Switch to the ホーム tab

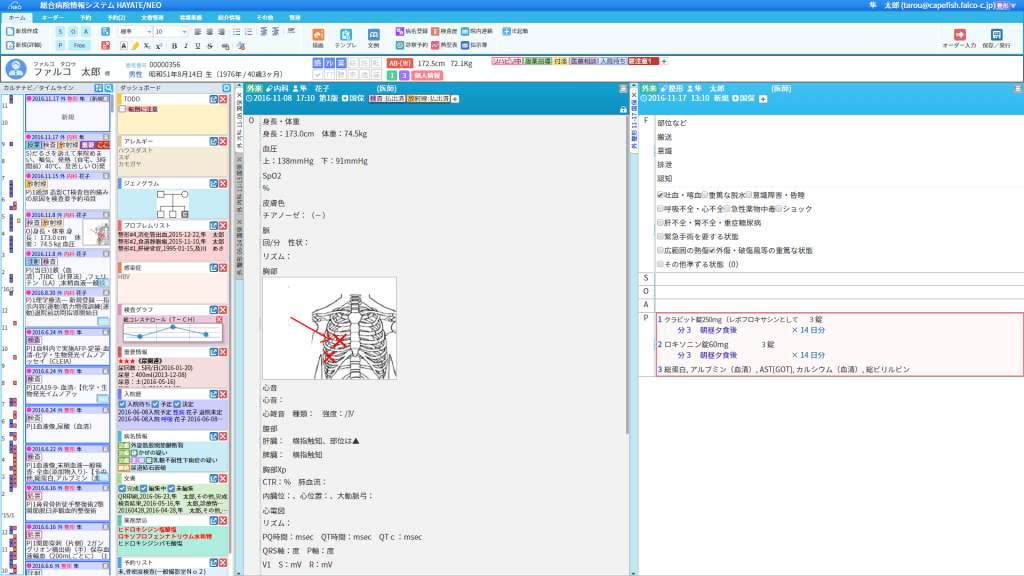(17, 18)
